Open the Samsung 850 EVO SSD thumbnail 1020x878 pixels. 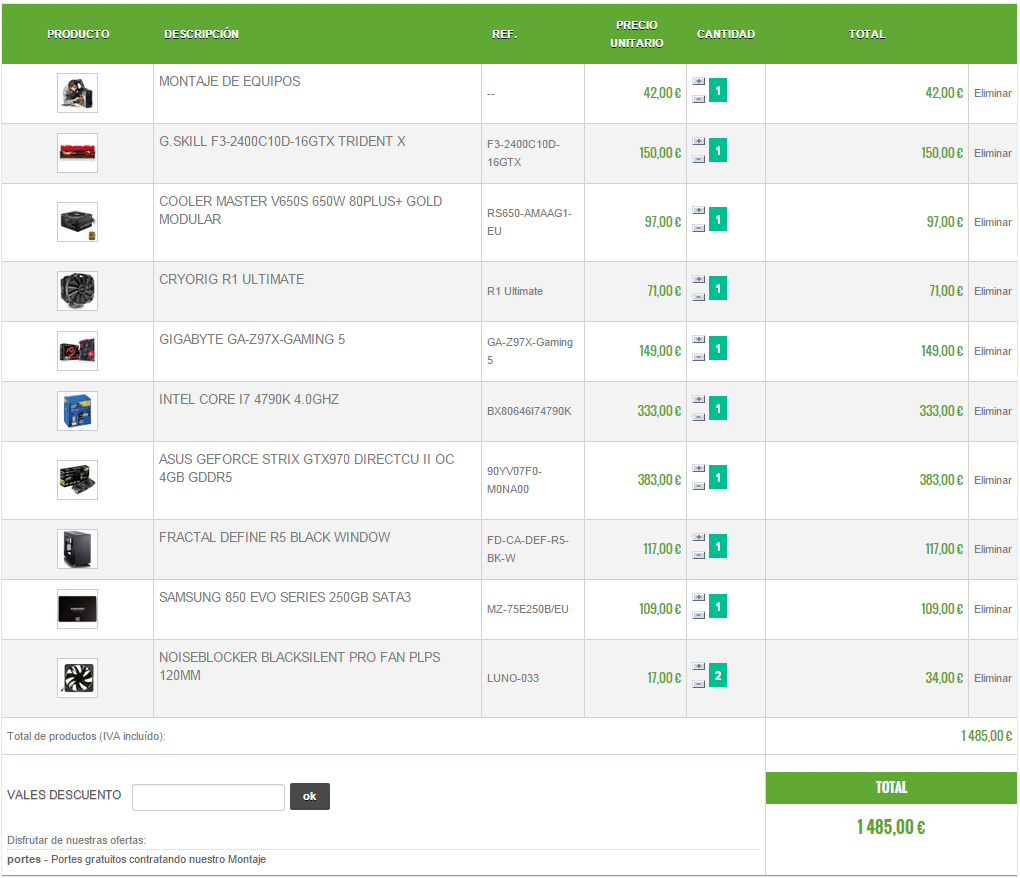[x=77, y=609]
